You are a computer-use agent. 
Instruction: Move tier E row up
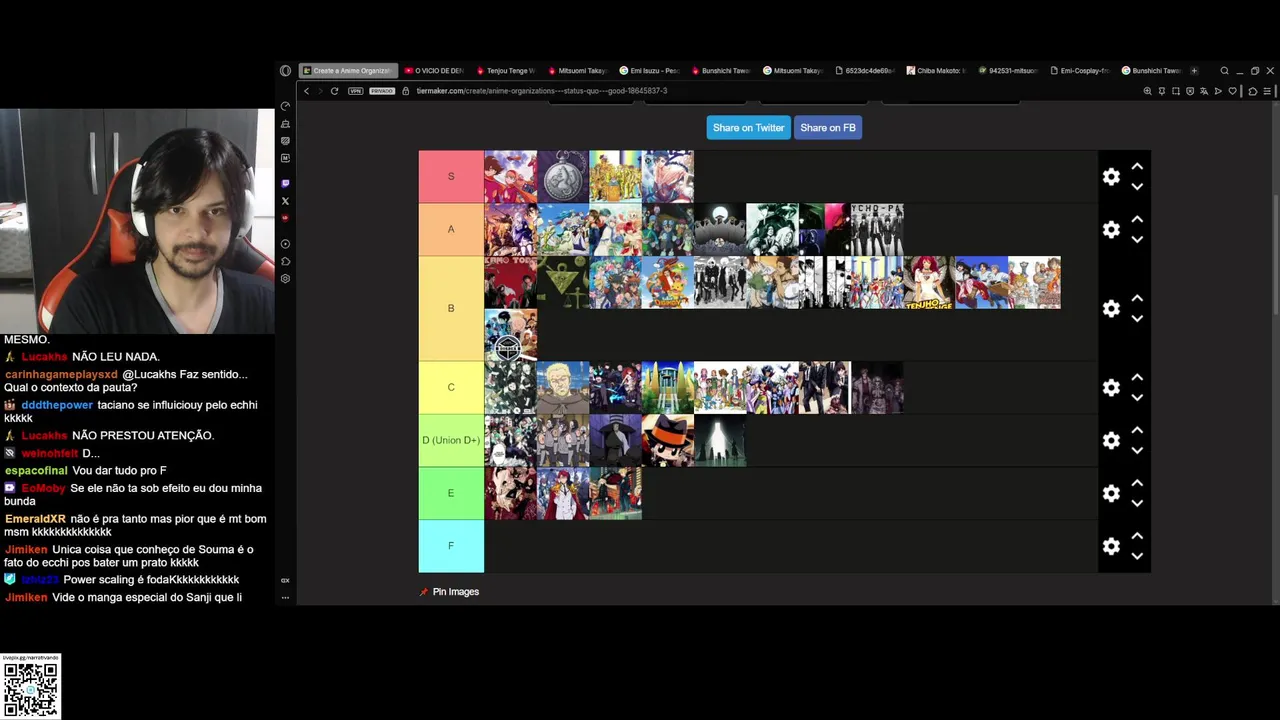pyautogui.click(x=1137, y=483)
